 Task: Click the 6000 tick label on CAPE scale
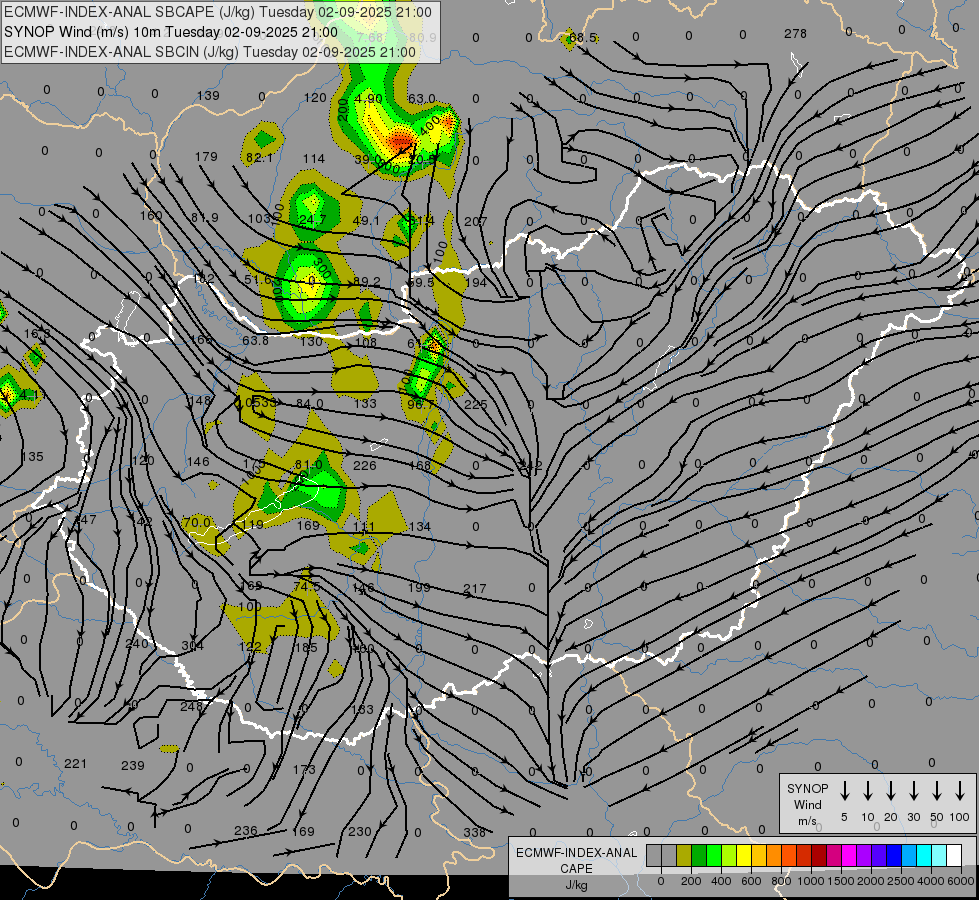pyautogui.click(x=962, y=881)
